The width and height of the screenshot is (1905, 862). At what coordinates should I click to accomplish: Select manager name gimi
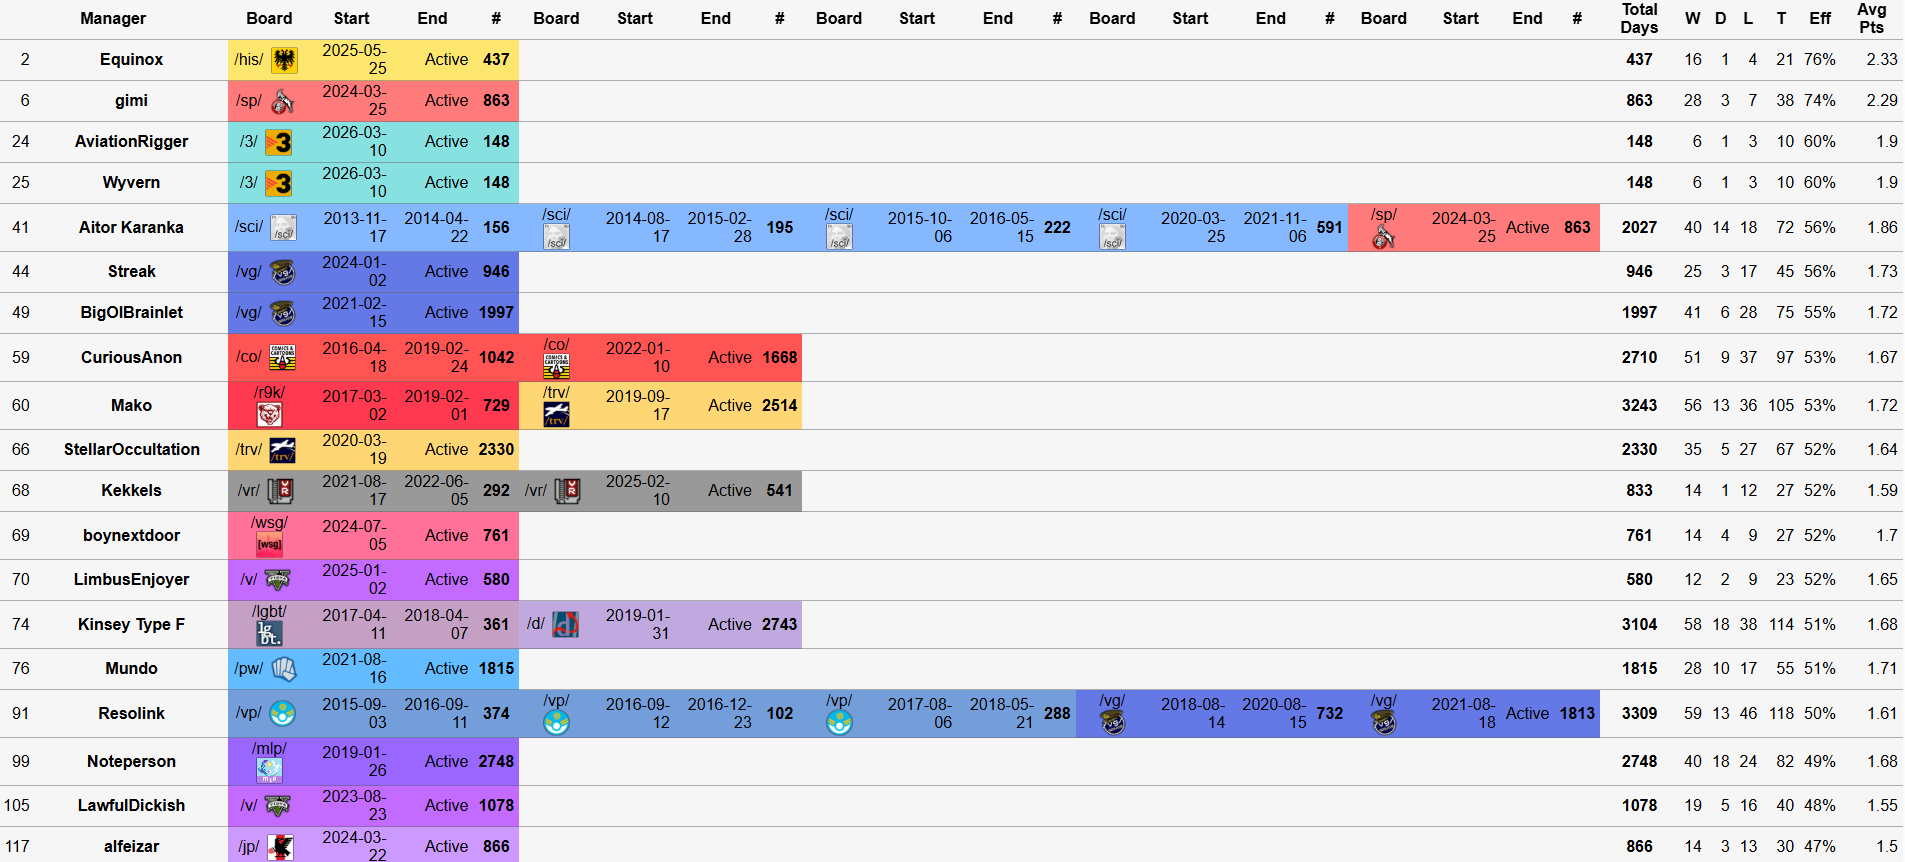coord(131,101)
